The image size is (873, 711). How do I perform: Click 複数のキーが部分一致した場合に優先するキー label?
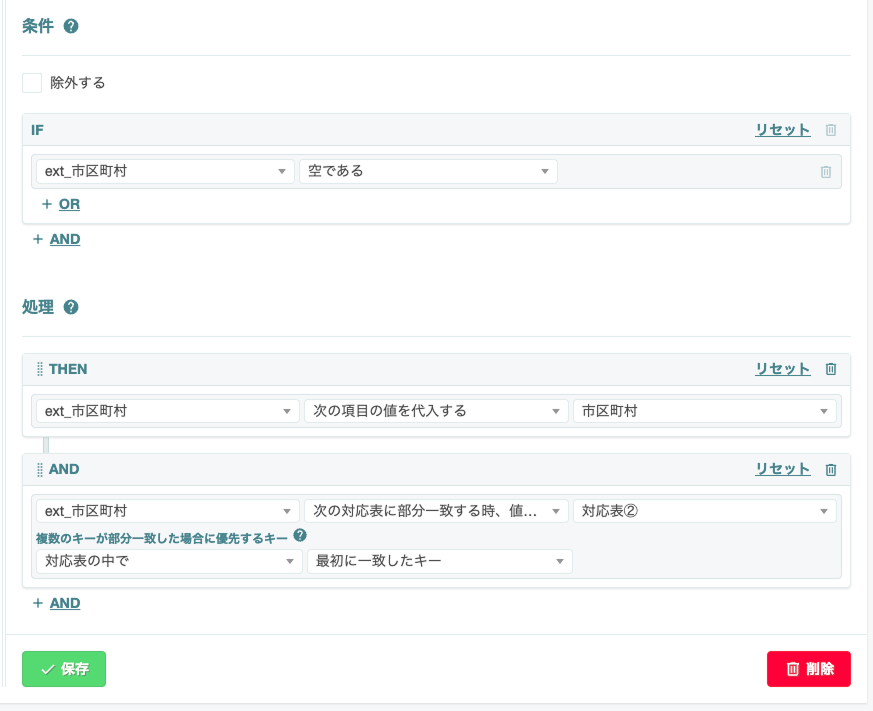pos(161,538)
